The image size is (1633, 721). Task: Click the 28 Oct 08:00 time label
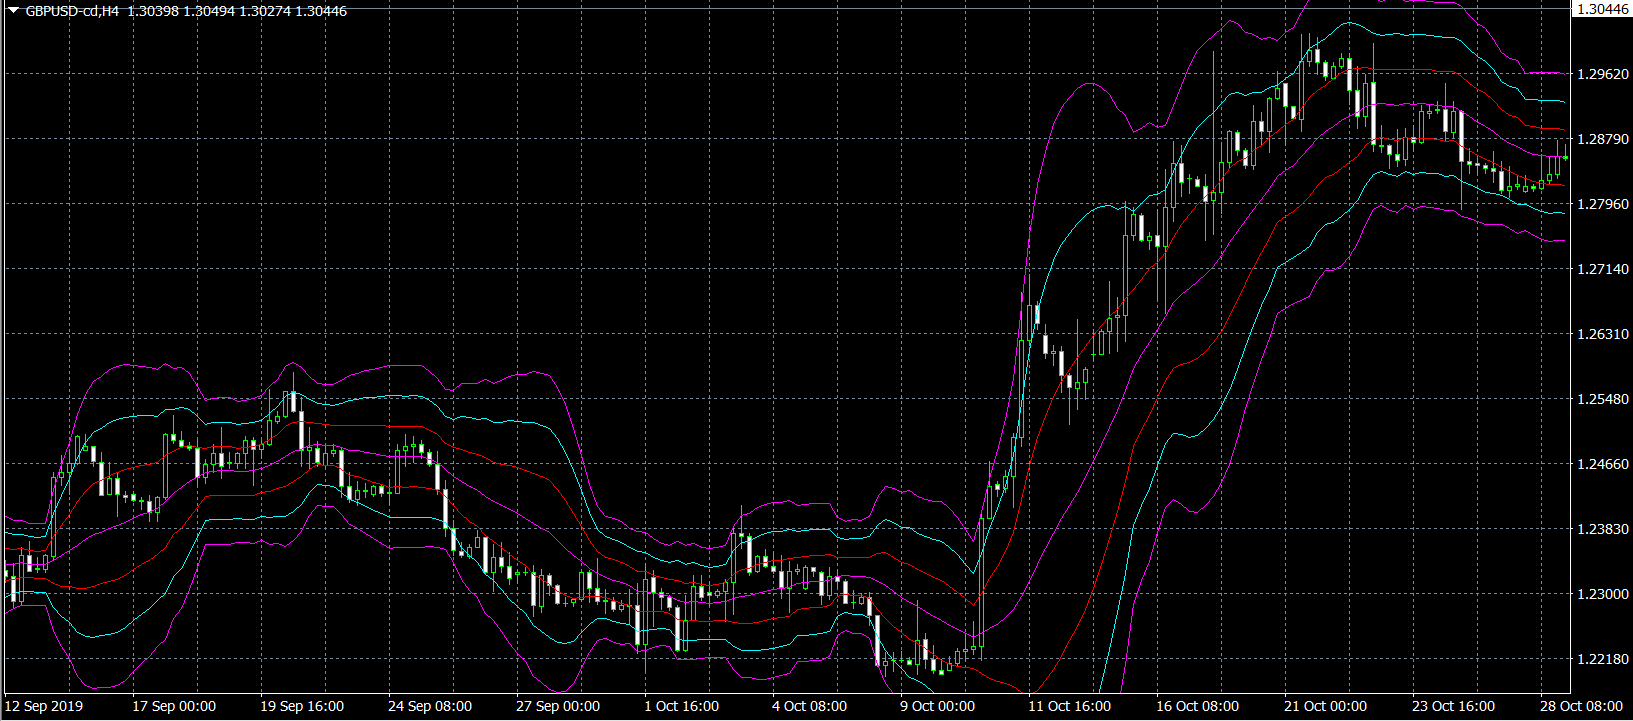(1582, 706)
